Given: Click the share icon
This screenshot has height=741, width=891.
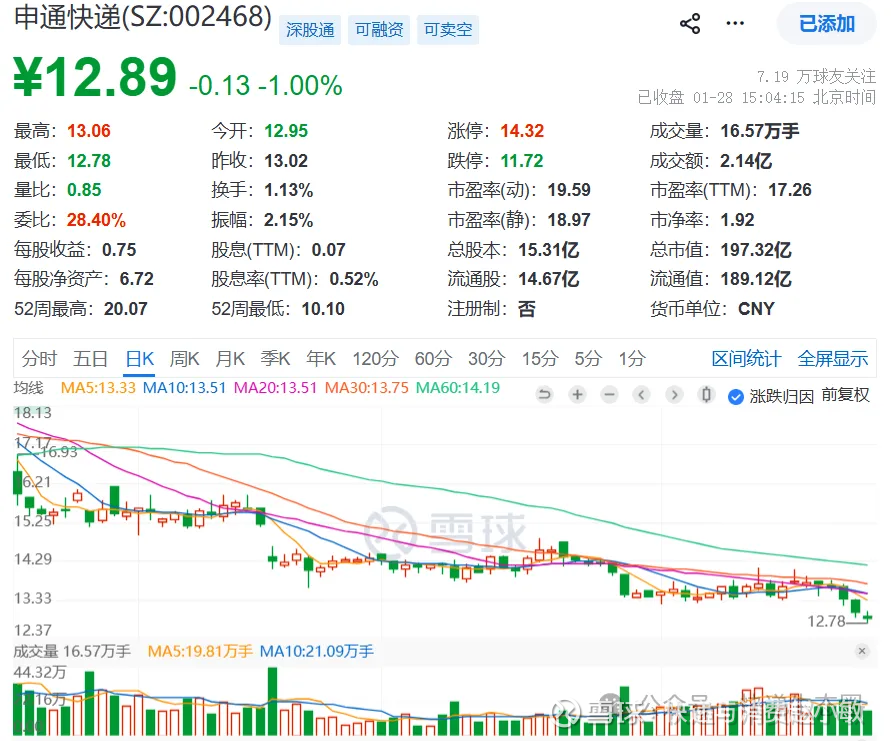Looking at the screenshot, I should pos(690,24).
